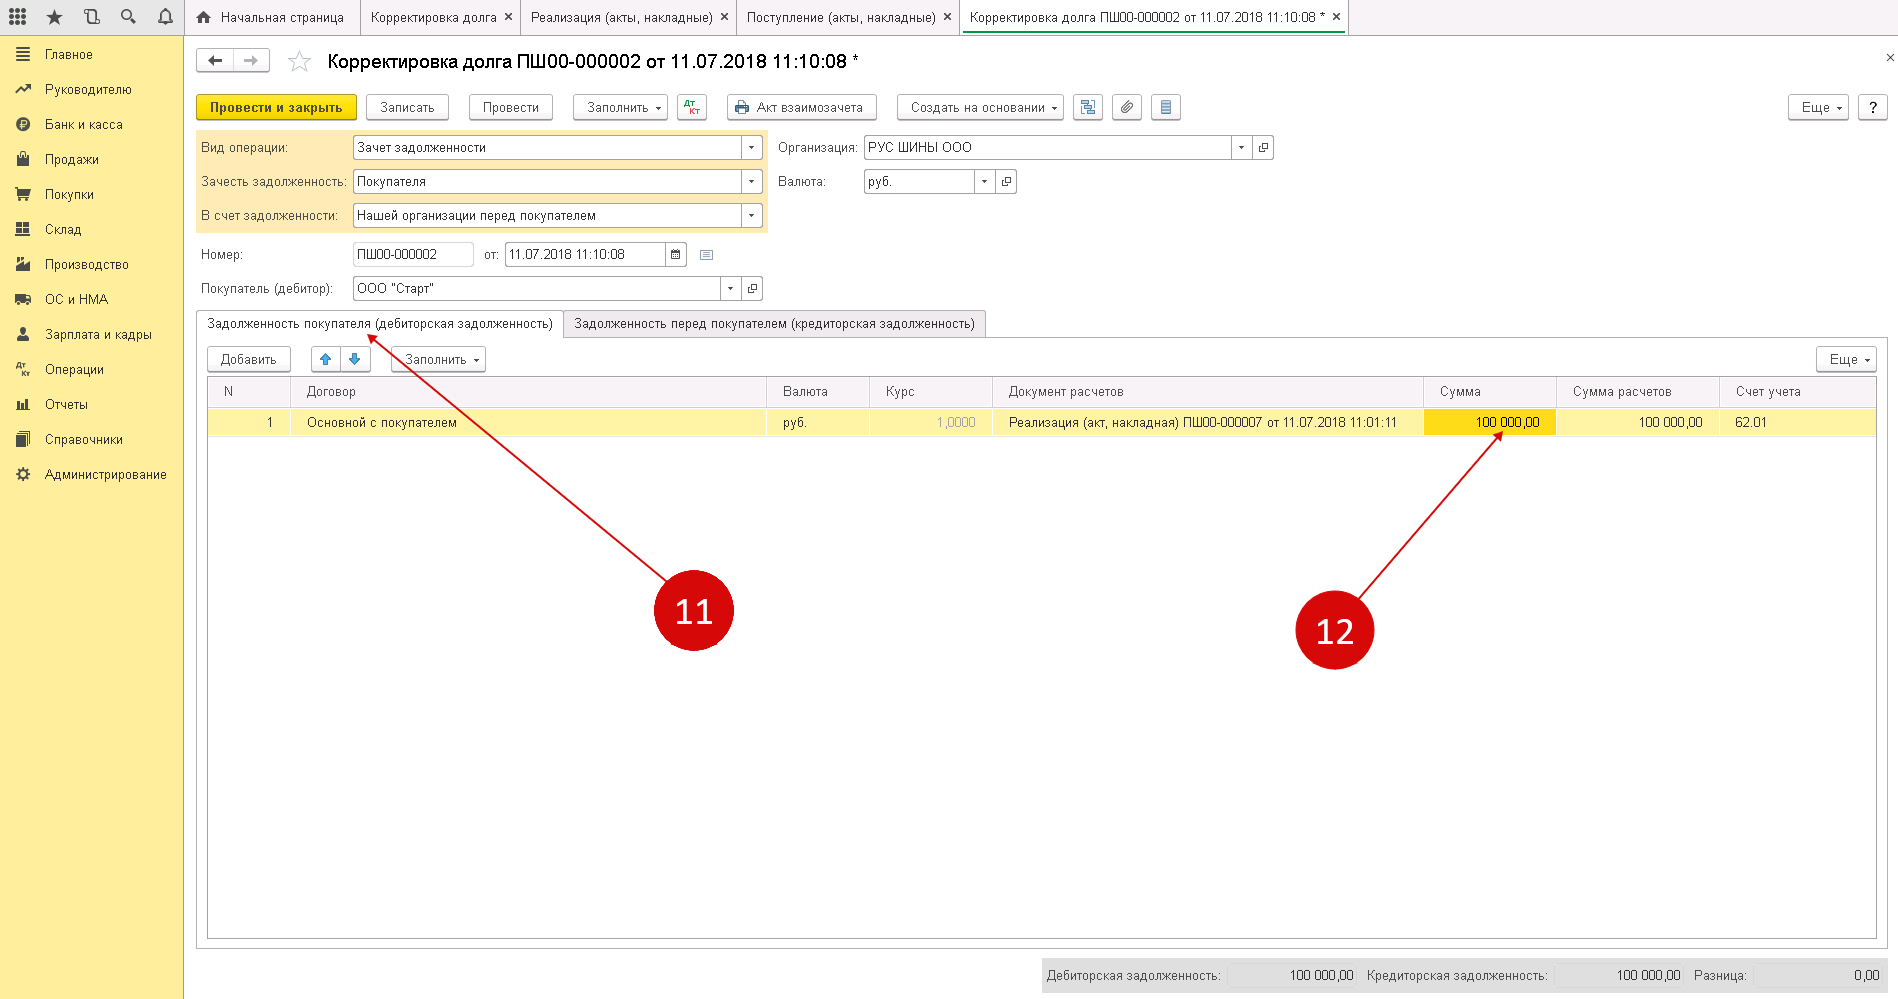
Task: Open Покупки section
Action: pyautogui.click(x=69, y=195)
